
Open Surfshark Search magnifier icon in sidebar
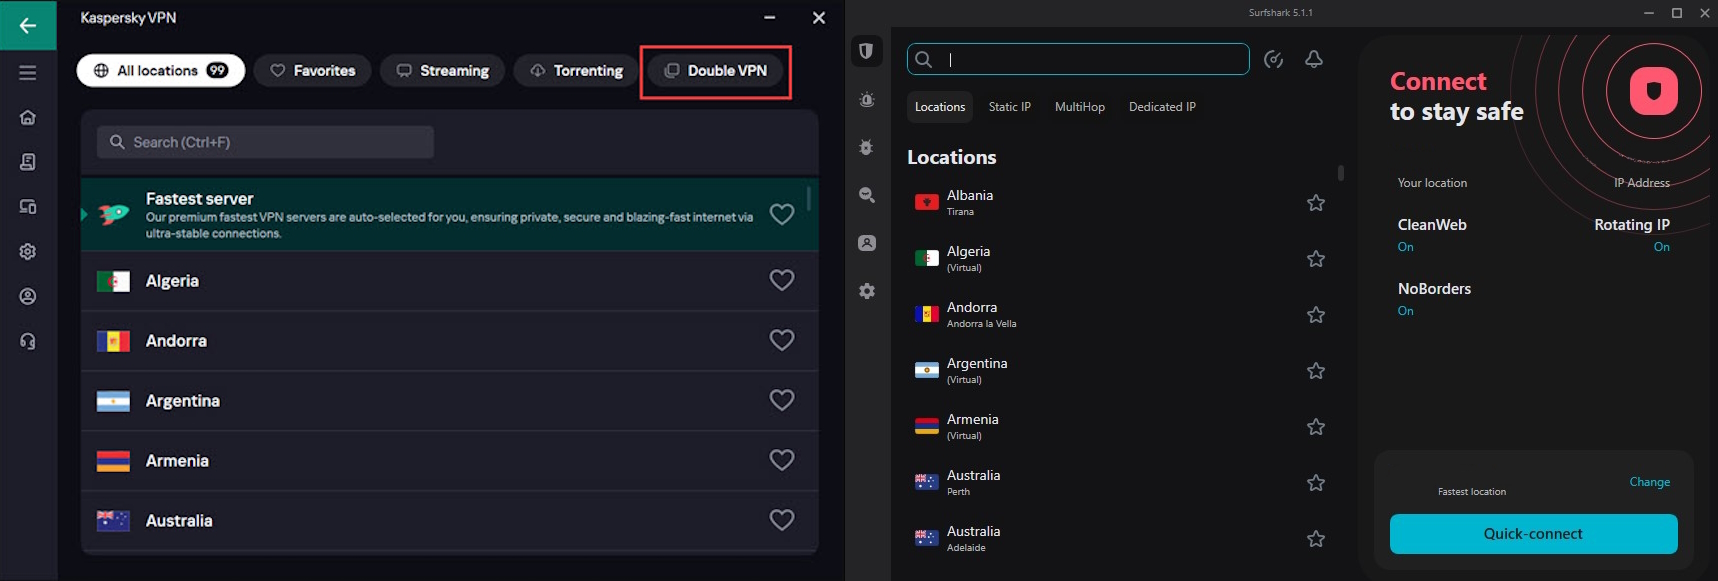click(x=867, y=195)
